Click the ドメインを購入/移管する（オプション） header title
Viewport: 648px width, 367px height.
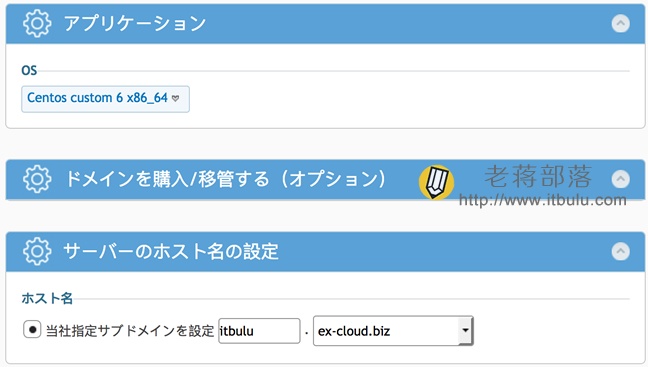(x=226, y=179)
